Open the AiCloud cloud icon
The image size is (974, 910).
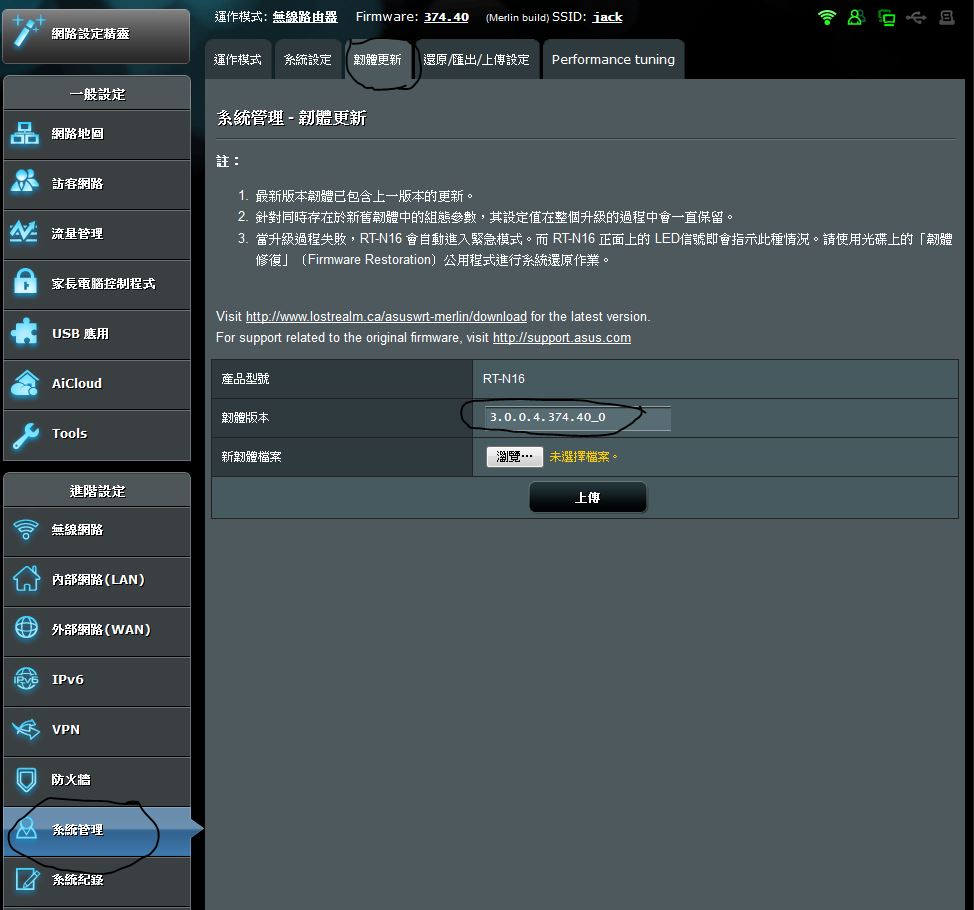[x=25, y=384]
